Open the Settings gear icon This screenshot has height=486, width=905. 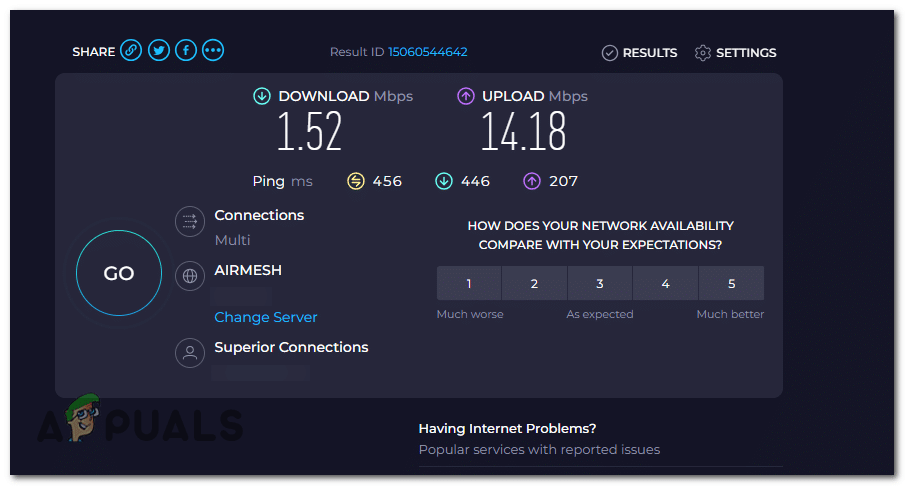point(703,53)
